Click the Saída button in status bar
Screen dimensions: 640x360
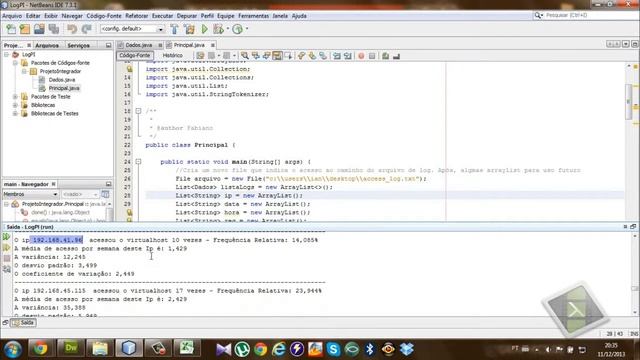click(x=23, y=323)
